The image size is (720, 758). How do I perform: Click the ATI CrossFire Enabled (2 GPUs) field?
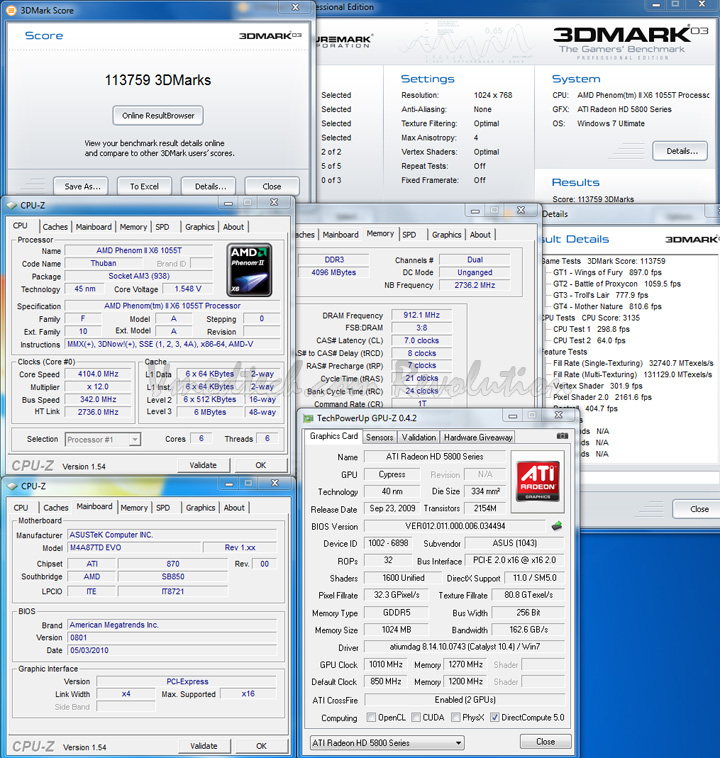pos(465,700)
